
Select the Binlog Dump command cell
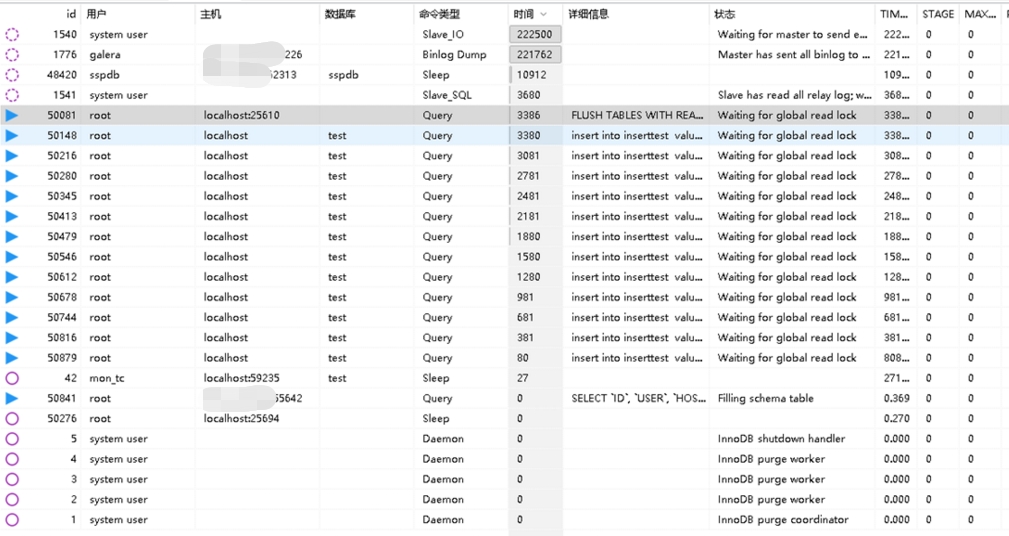(x=454, y=55)
